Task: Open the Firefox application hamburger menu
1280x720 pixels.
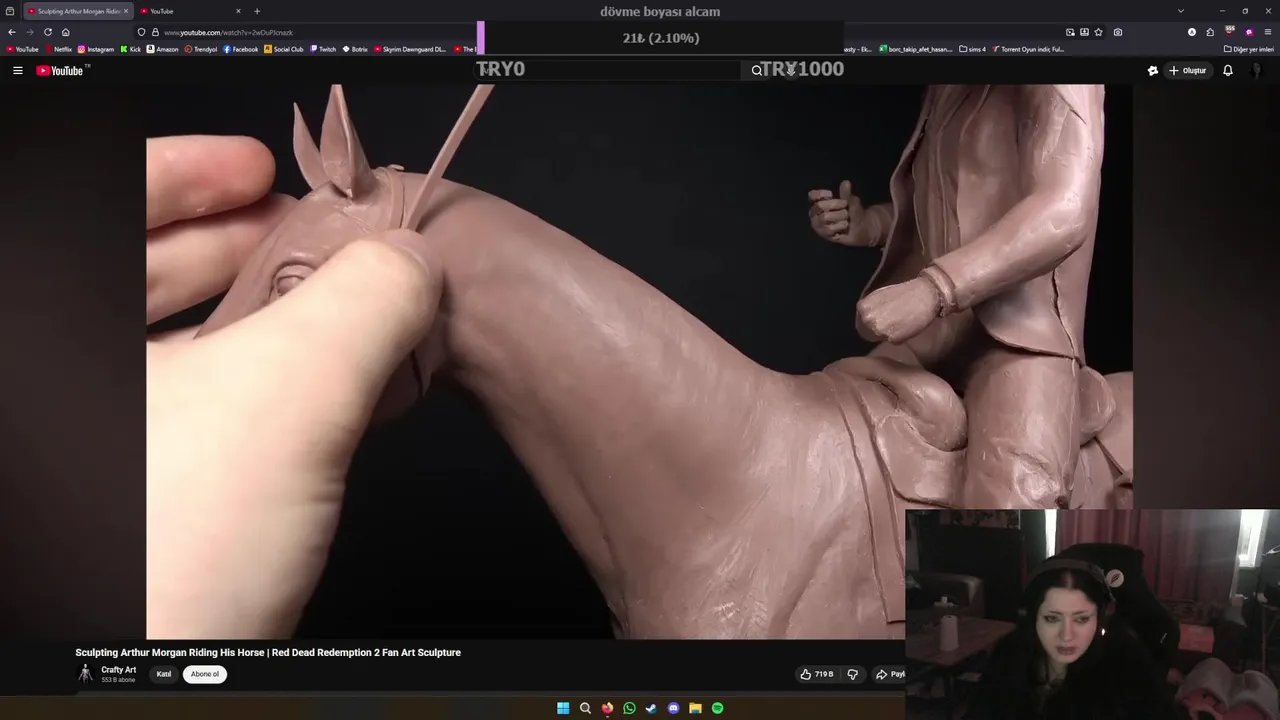Action: tap(1268, 32)
